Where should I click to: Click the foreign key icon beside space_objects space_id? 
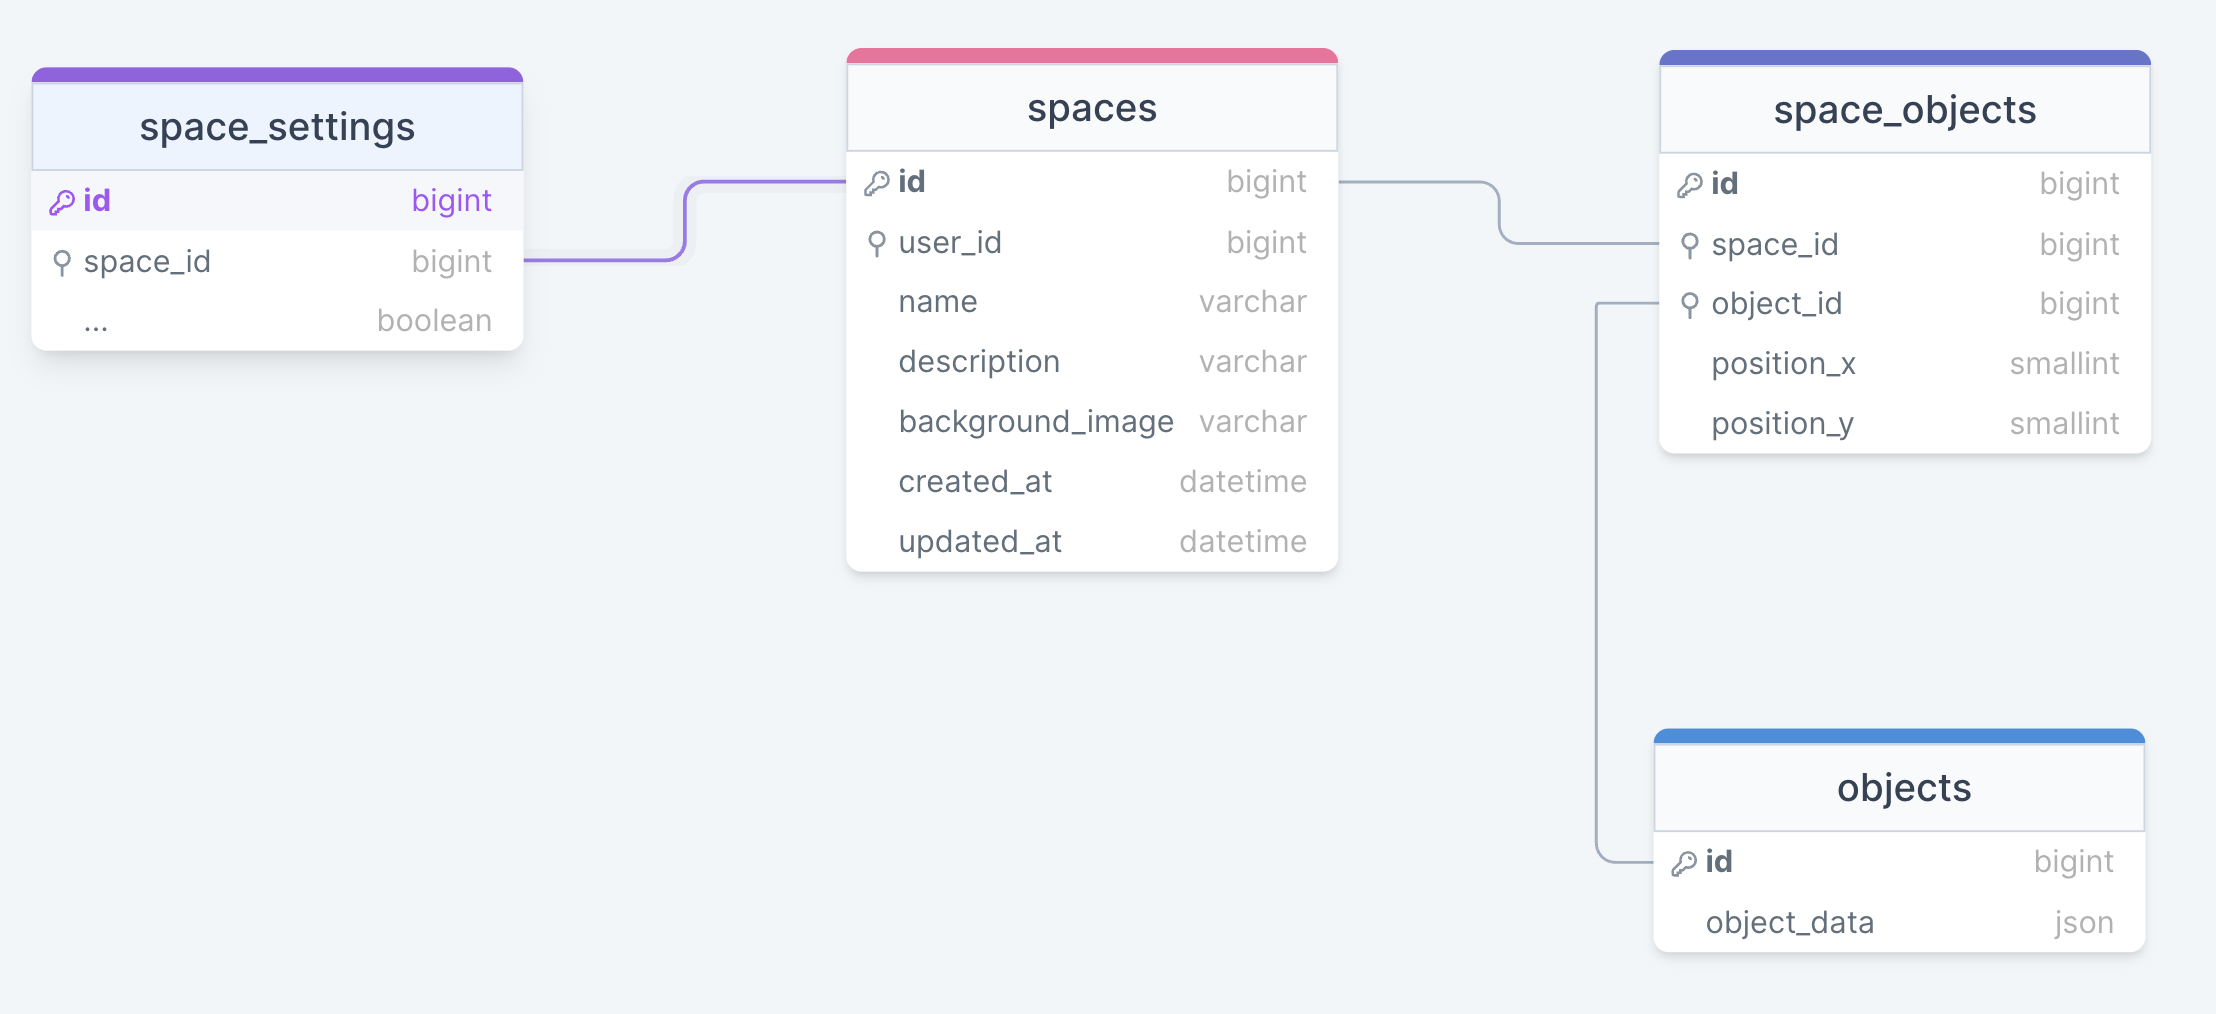1690,246
